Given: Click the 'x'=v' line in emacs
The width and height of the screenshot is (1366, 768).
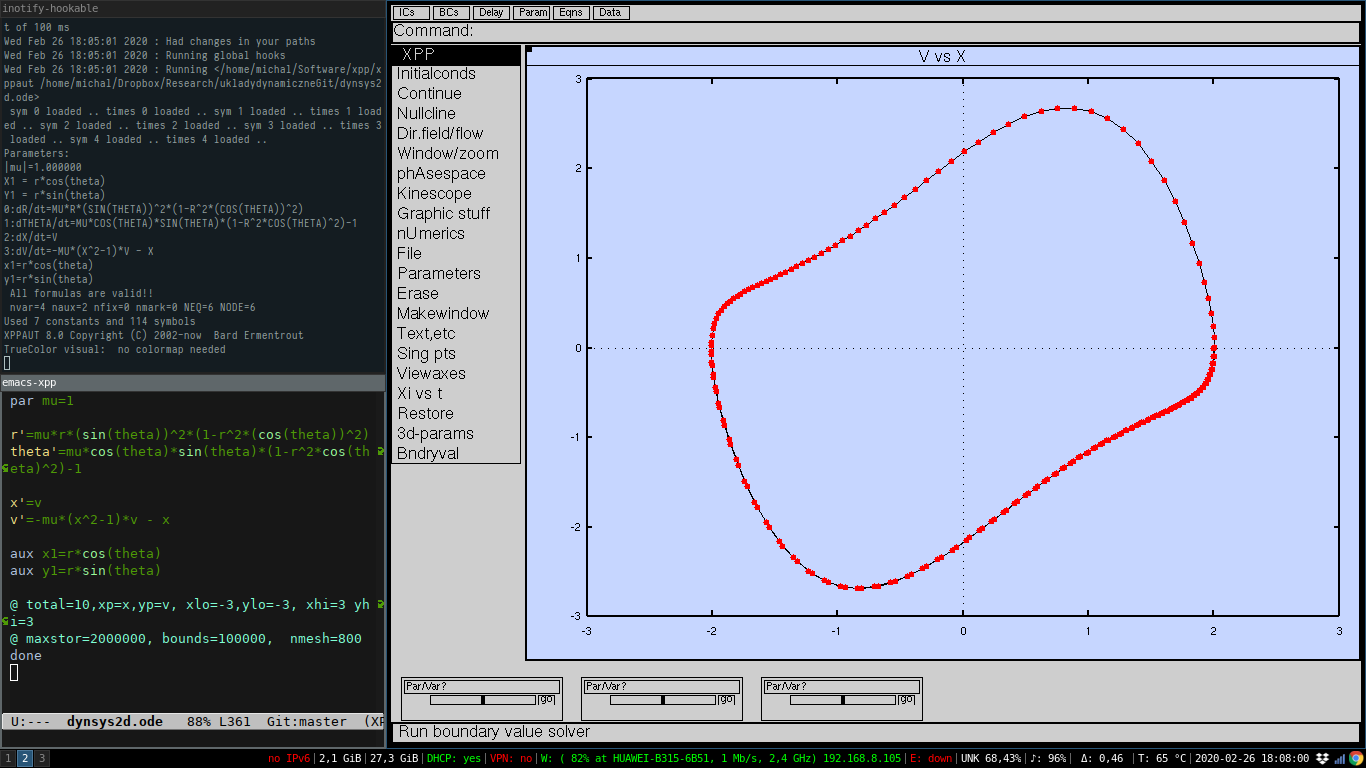Looking at the screenshot, I should coord(26,503).
